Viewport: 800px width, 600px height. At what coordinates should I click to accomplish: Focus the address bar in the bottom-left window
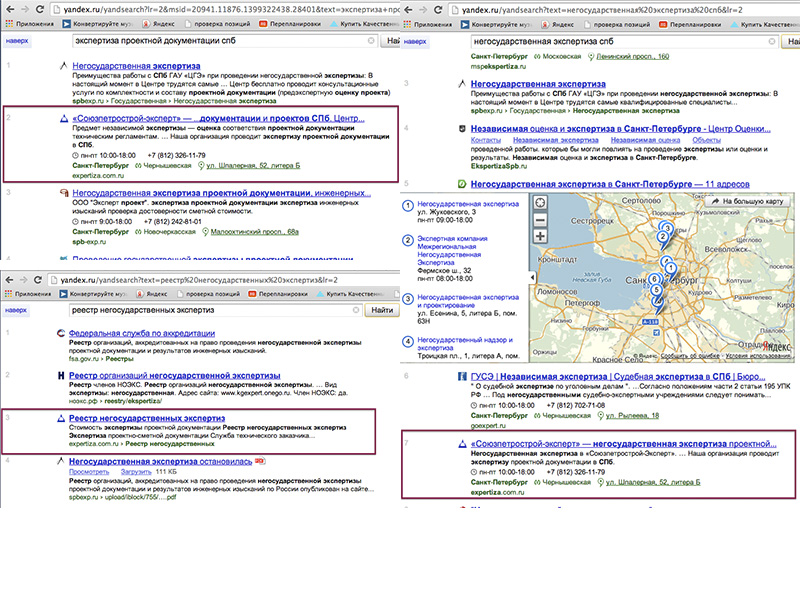point(223,280)
